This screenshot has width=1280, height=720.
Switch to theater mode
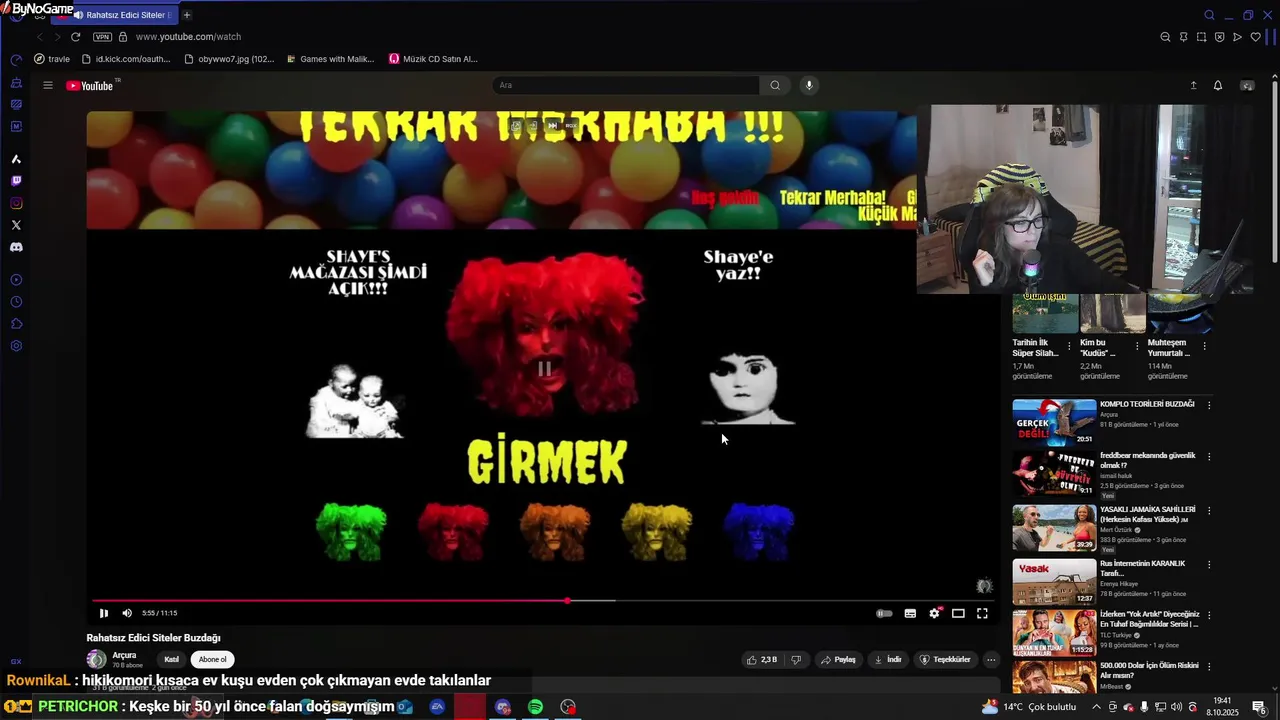[958, 613]
